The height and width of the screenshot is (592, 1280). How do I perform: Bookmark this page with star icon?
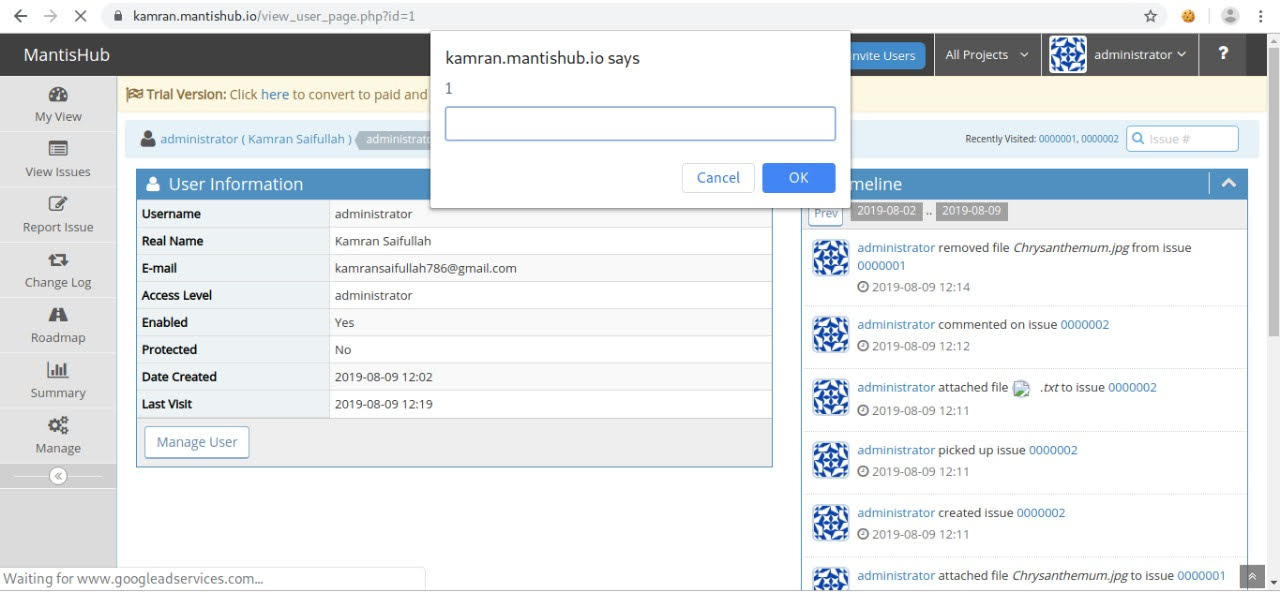pos(1150,16)
